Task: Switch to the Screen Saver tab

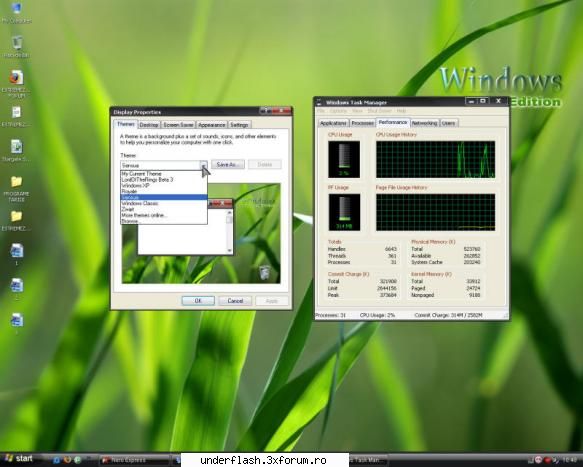Action: (178, 125)
